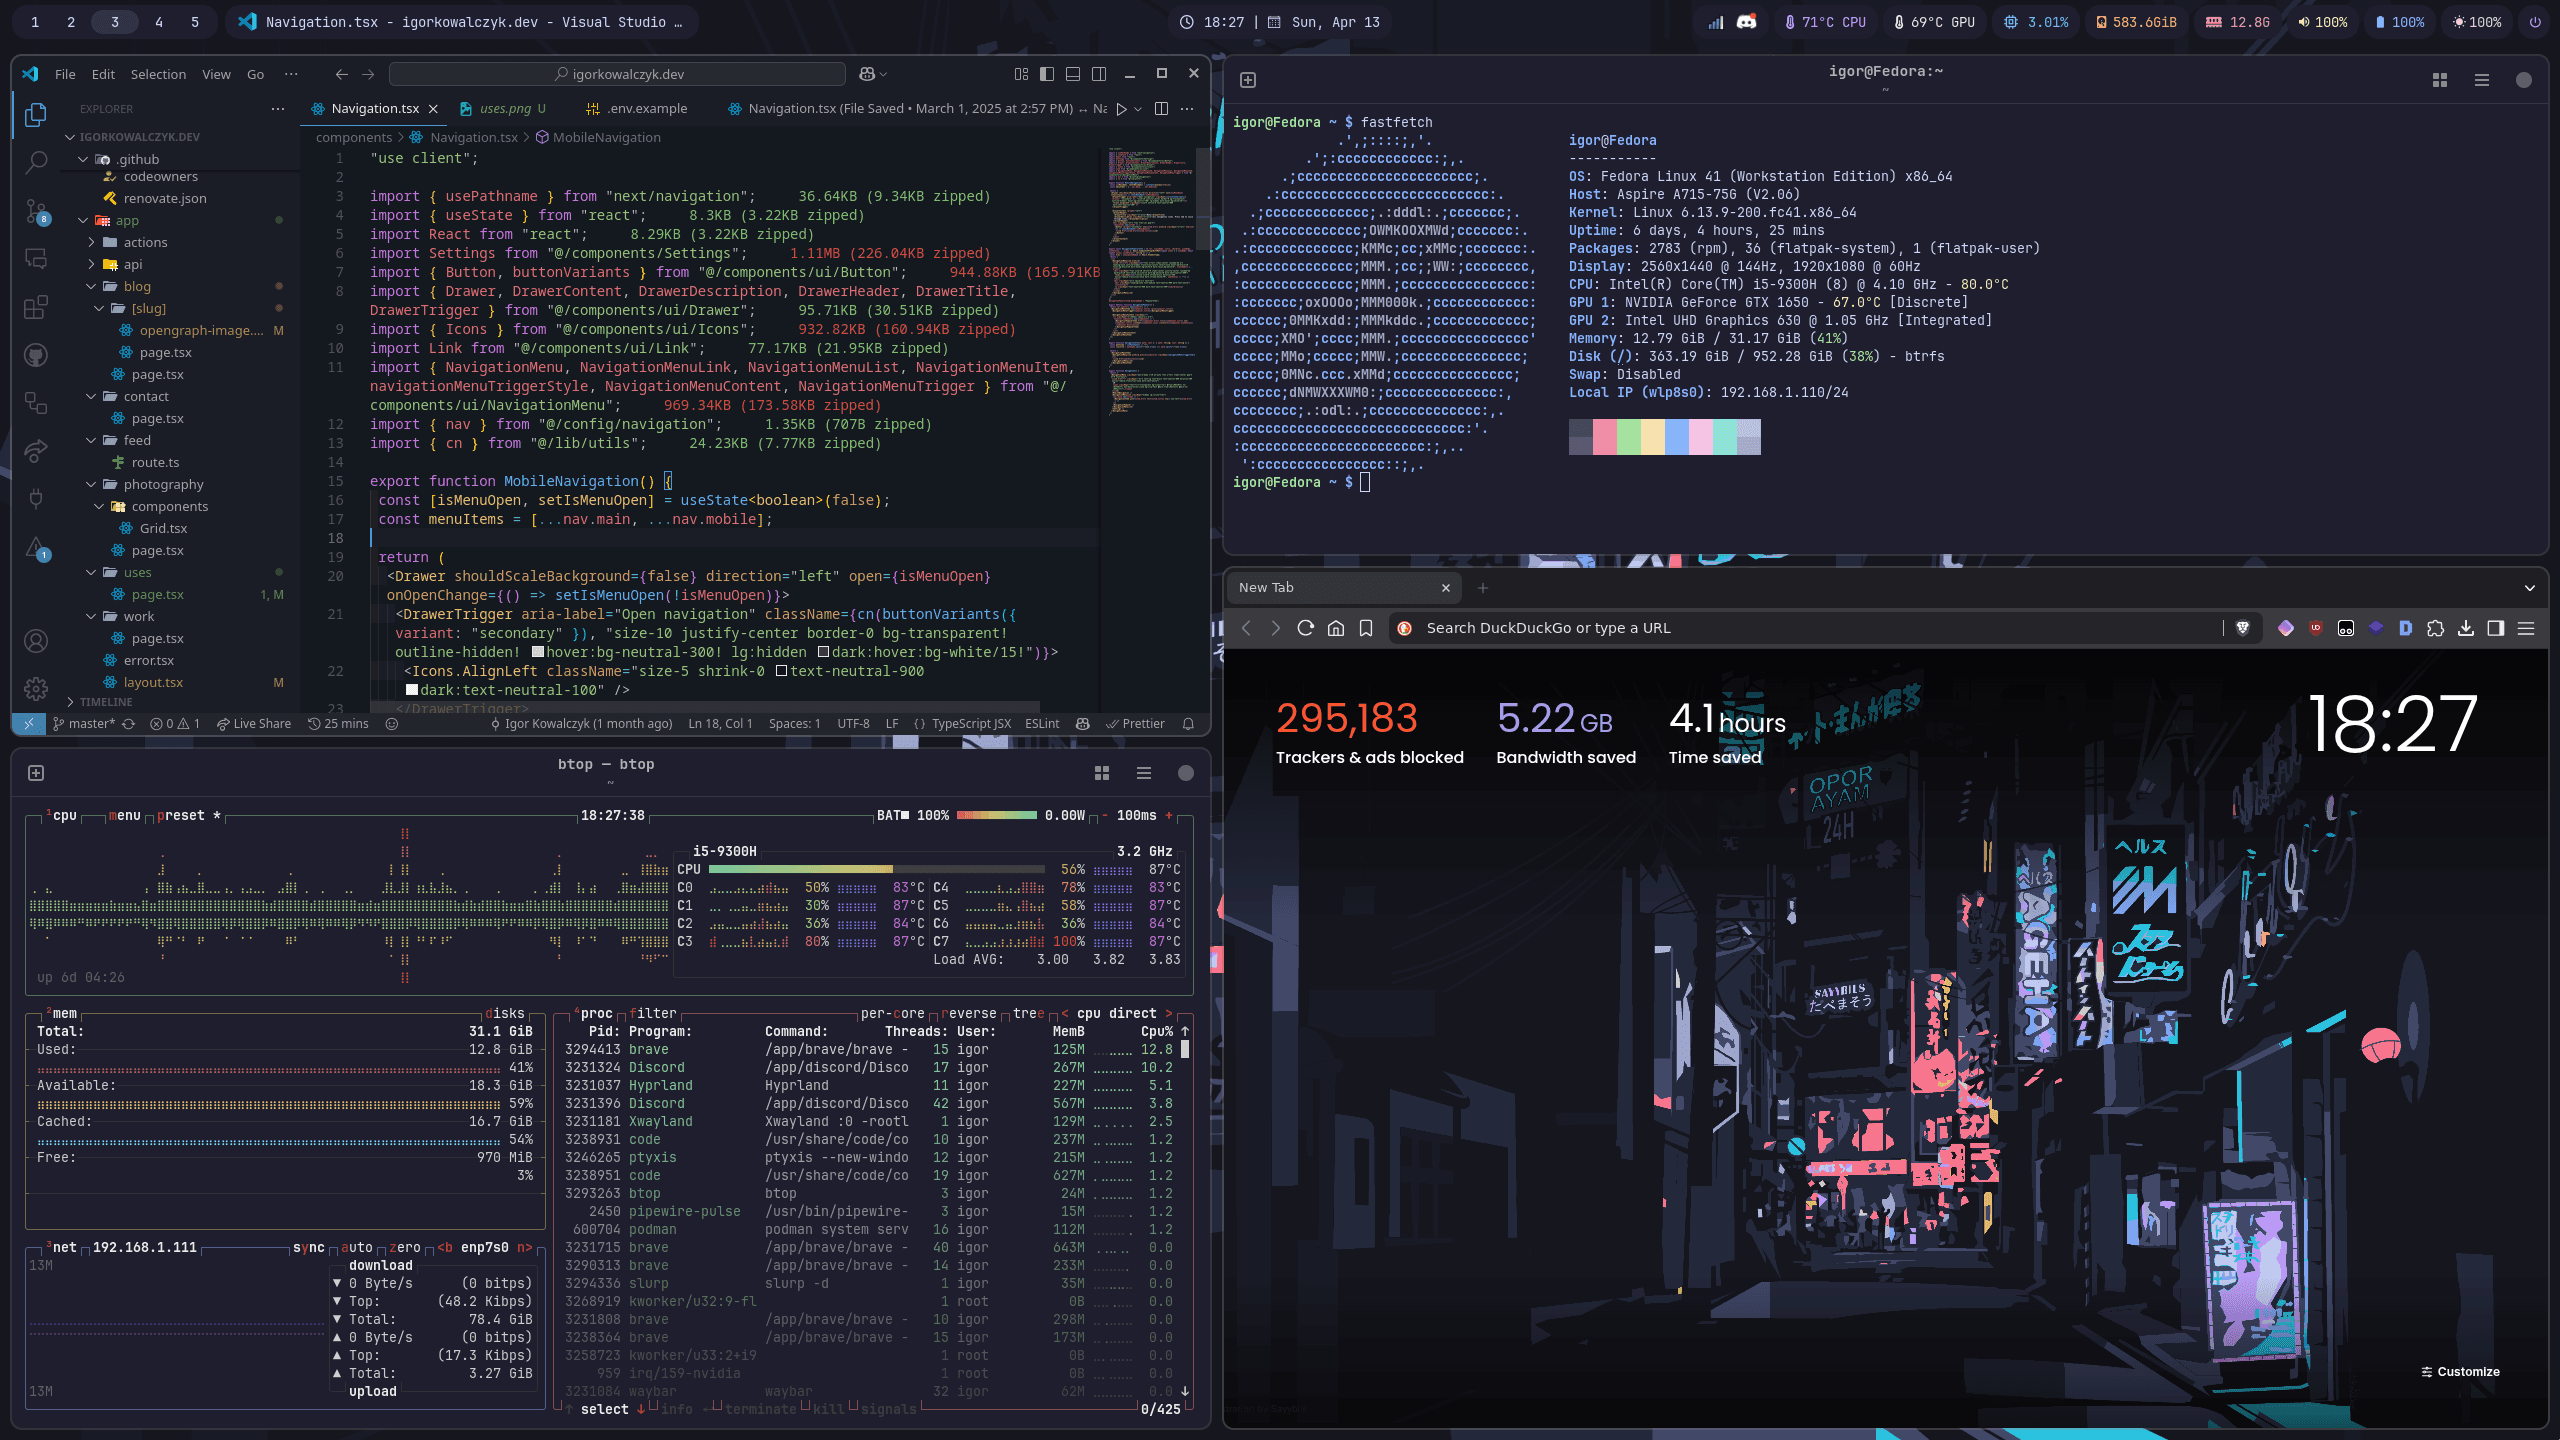2560x1440 pixels.
Task: Start a Live Share session from status bar
Action: coord(253,723)
